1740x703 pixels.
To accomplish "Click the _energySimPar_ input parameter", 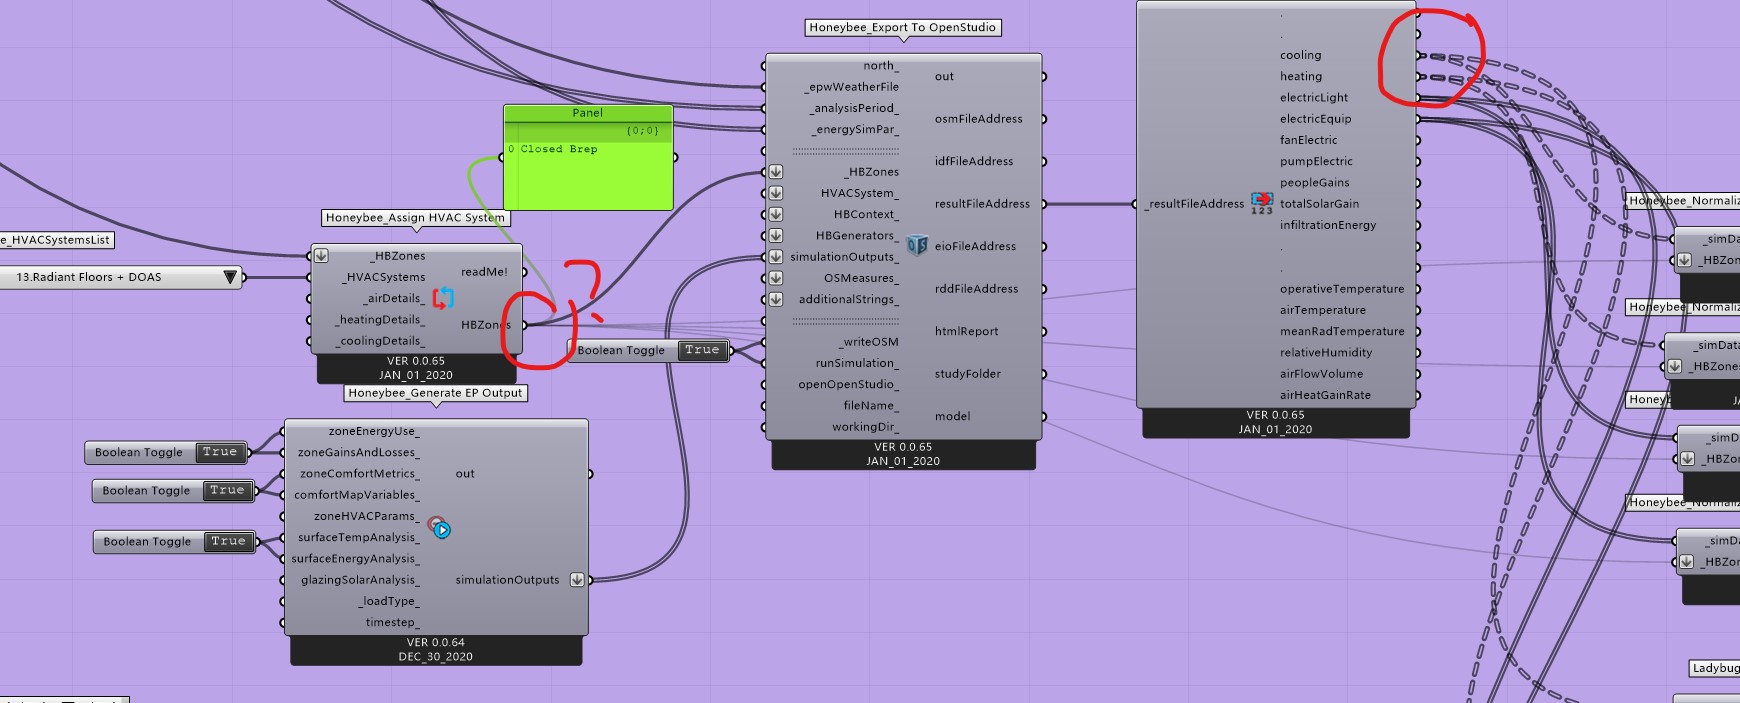I will [x=854, y=129].
